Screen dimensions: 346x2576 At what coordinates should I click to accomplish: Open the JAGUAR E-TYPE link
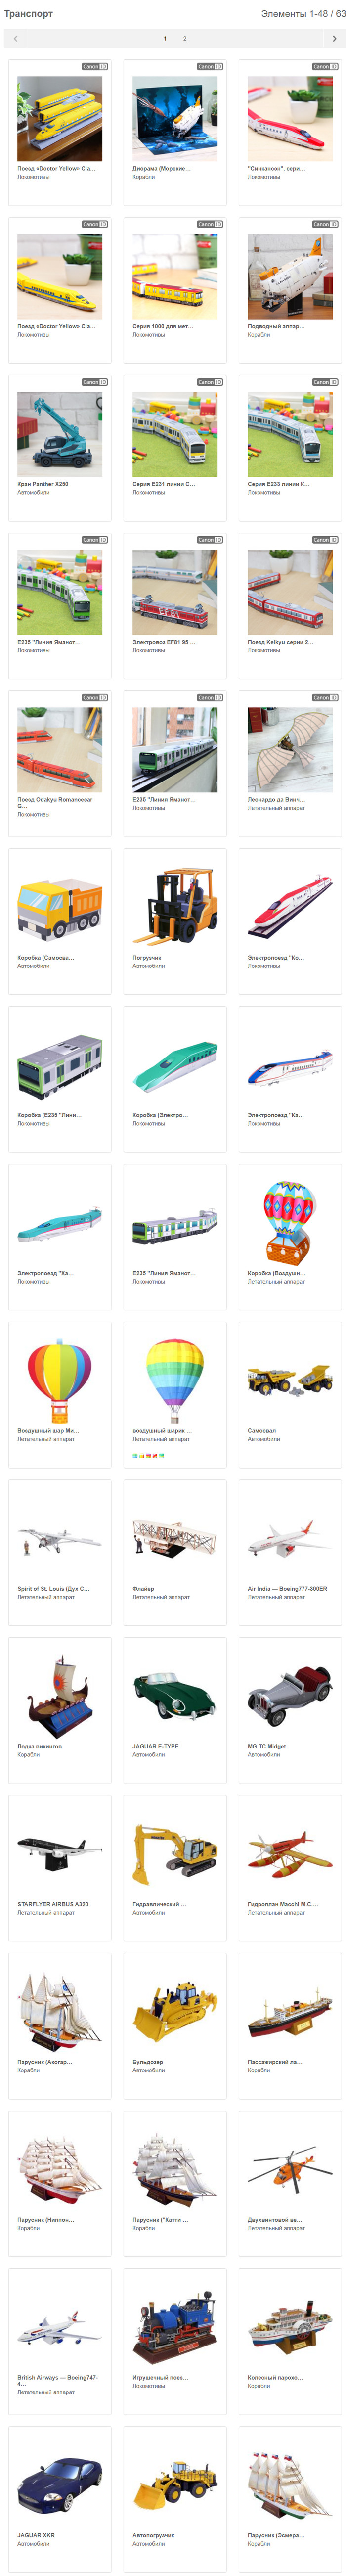(156, 1746)
